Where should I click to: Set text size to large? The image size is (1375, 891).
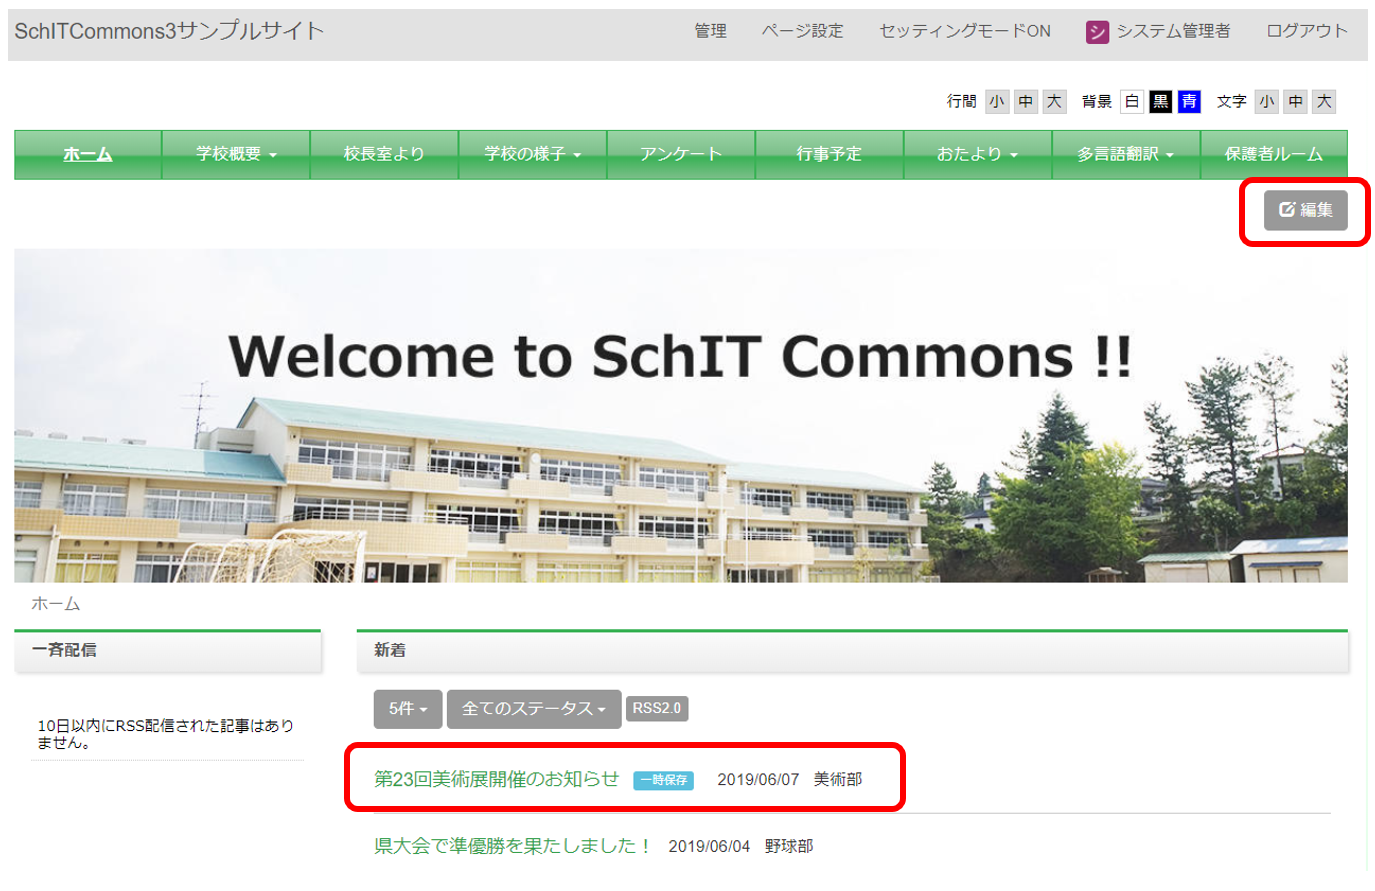tap(1324, 101)
